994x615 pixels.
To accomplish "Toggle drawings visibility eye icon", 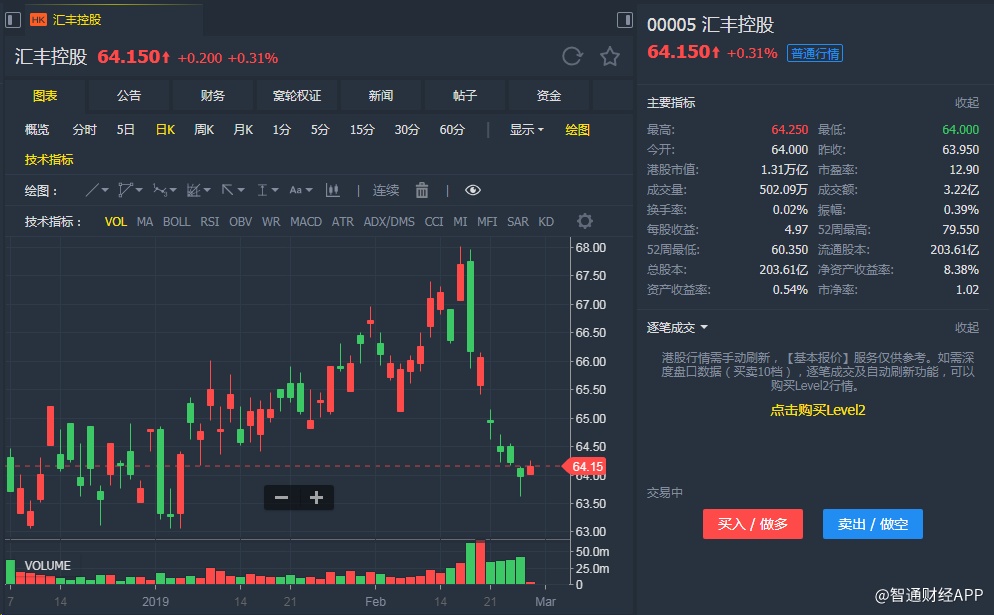I will pos(473,190).
